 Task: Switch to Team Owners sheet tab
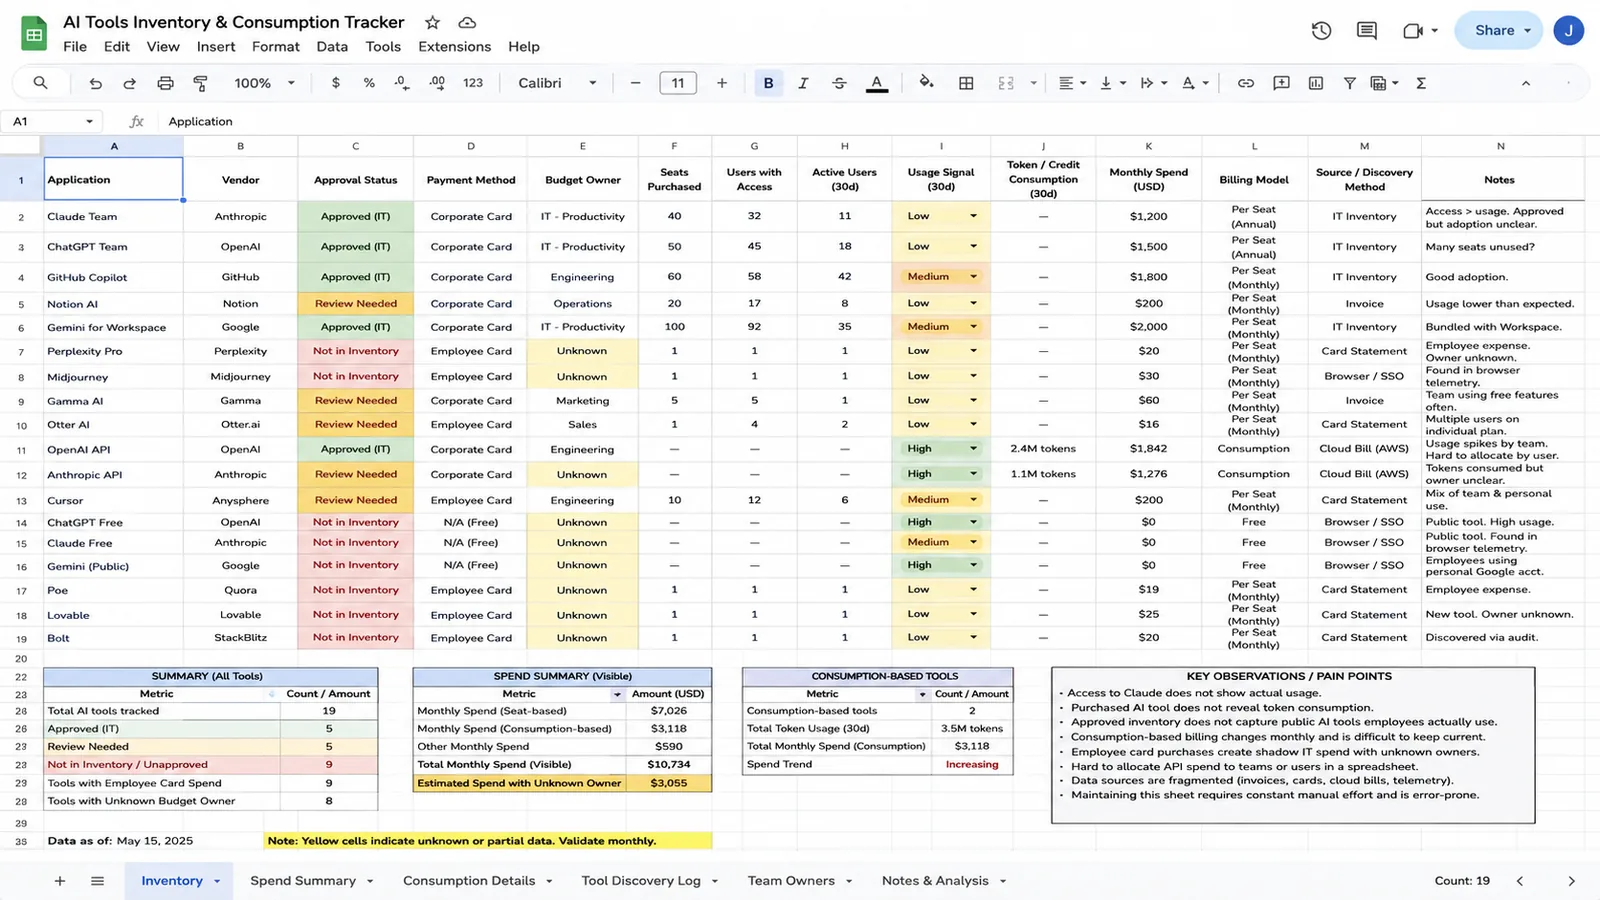coord(791,881)
